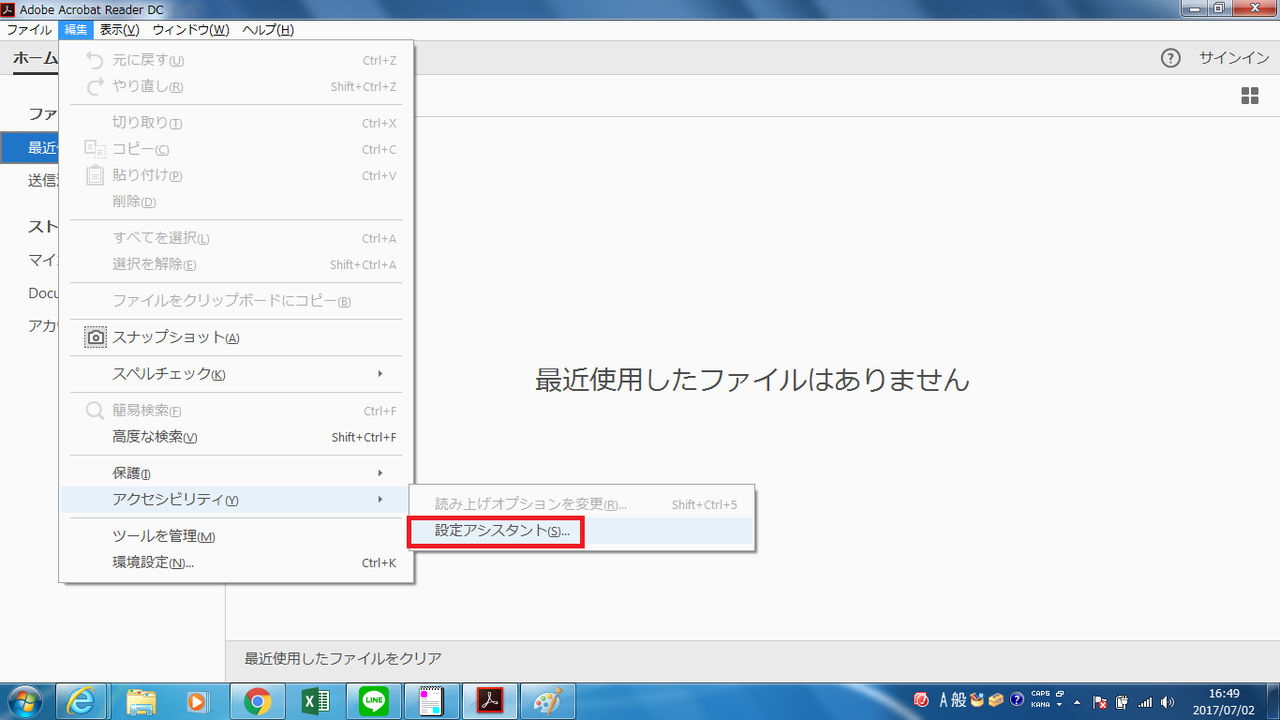Click the volume speaker icon in the tray

click(x=1167, y=701)
